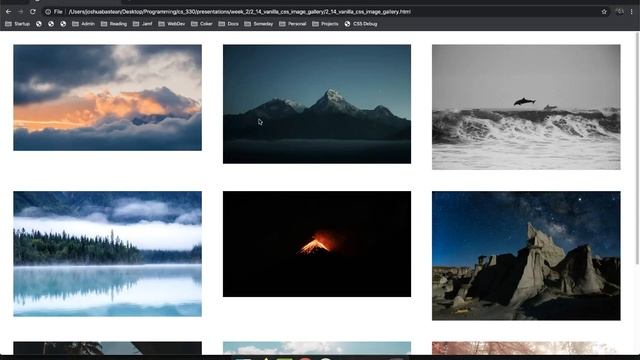Open the Someday bookmarks folder
The image size is (640, 360).
(259, 24)
